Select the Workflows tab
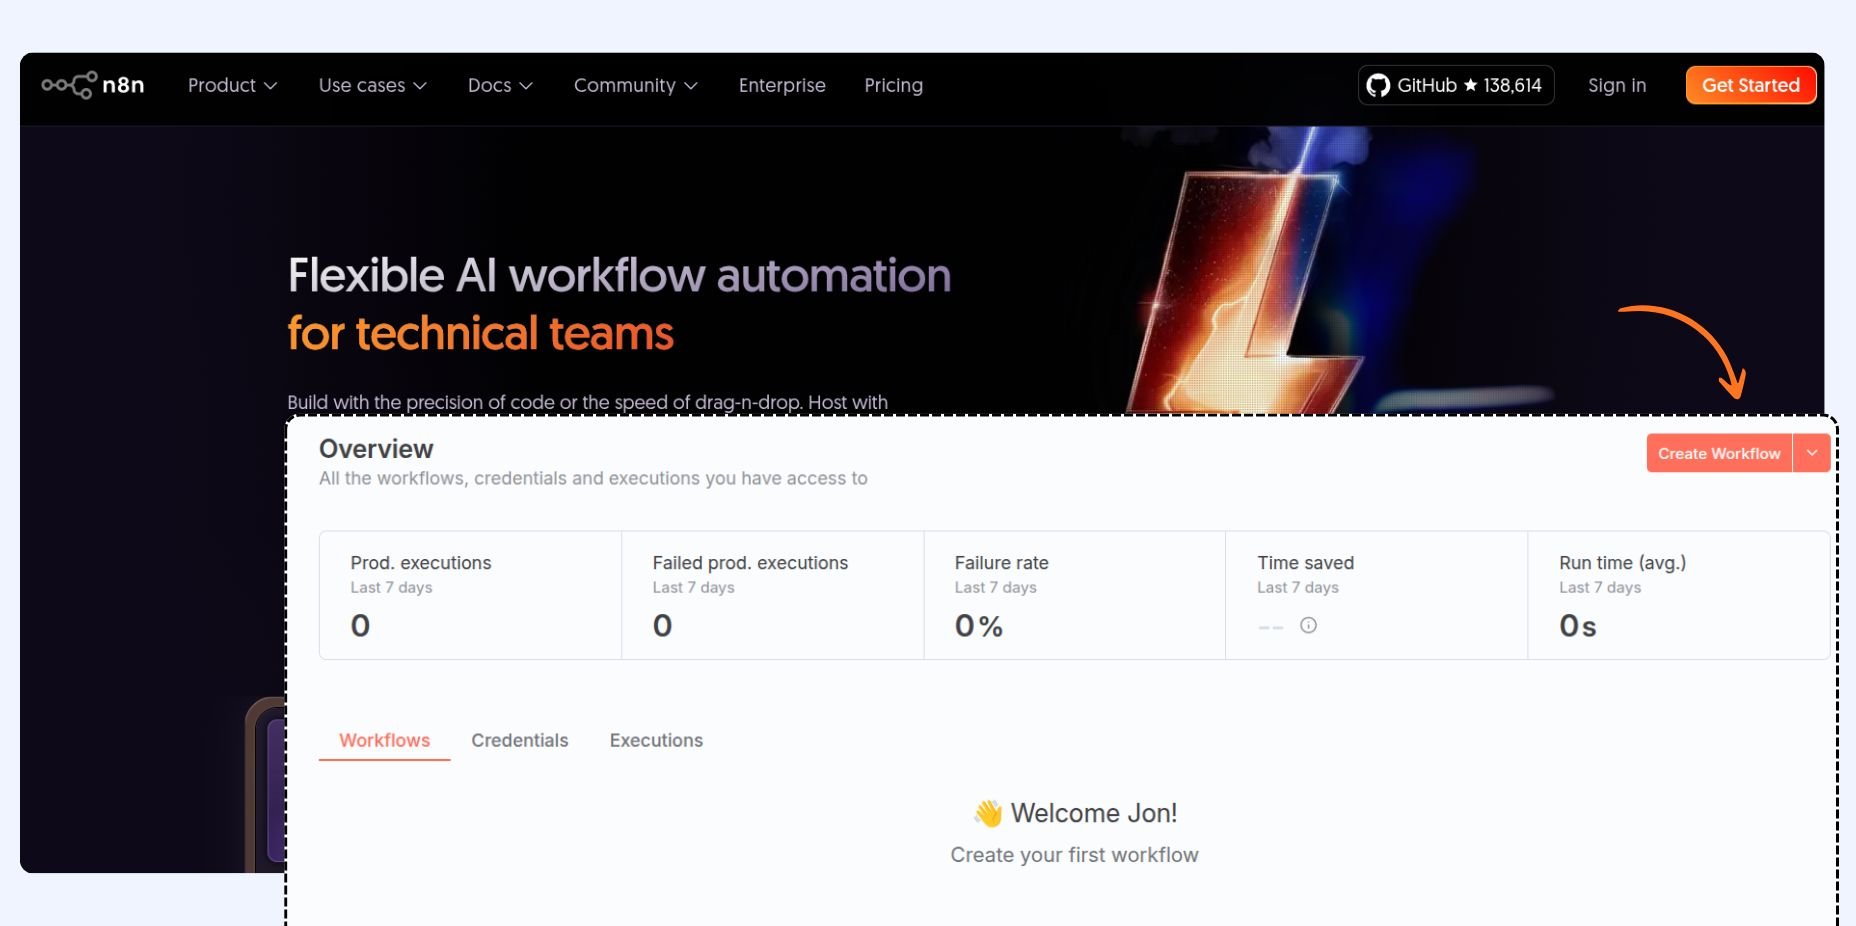Screen dimensions: 1856x926 [x=384, y=741]
